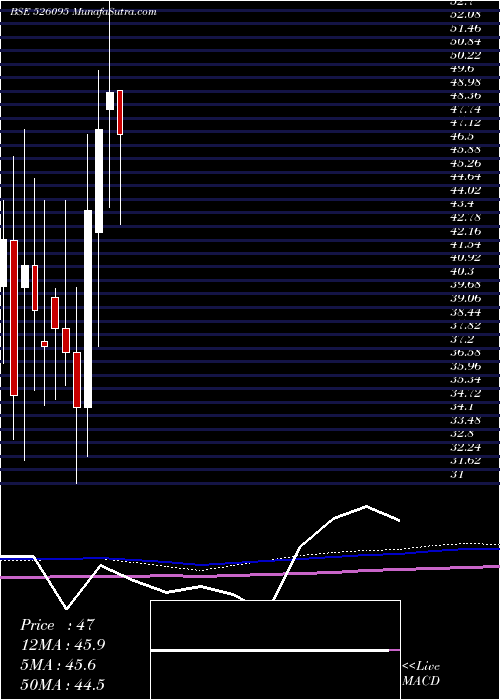Viewport: 500px width, 700px height.
Task: Click the 48.36 price axis label
Action: [x=465, y=95]
